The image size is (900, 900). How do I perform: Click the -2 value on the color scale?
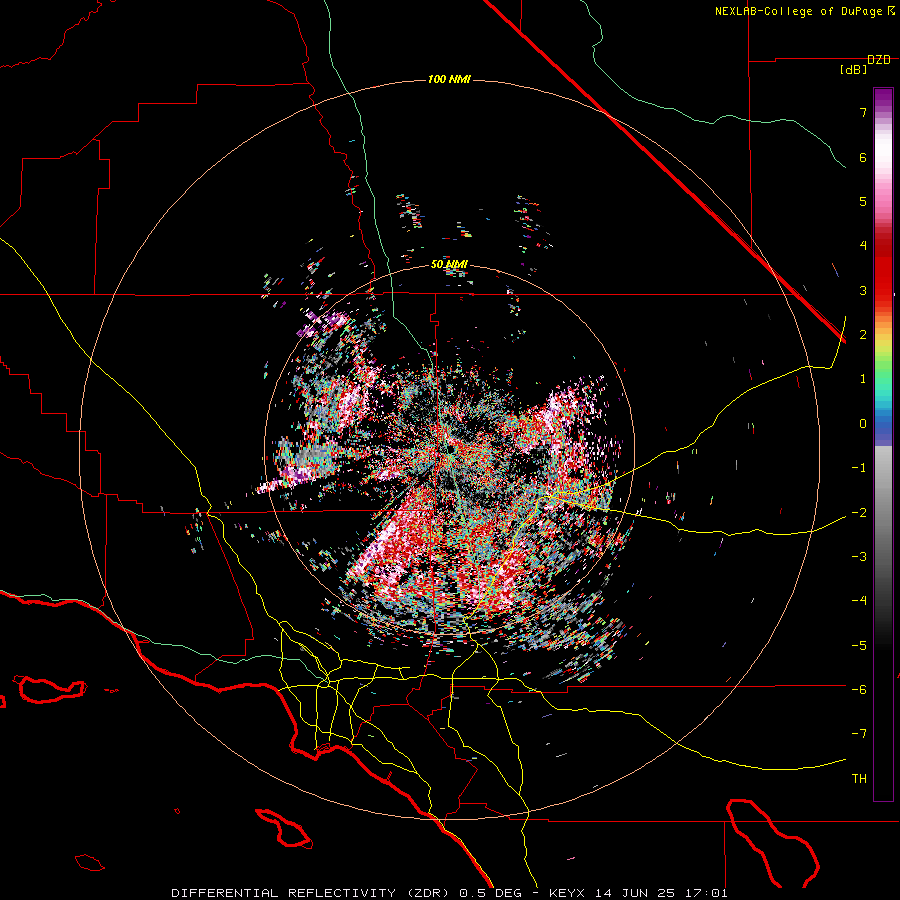[859, 512]
